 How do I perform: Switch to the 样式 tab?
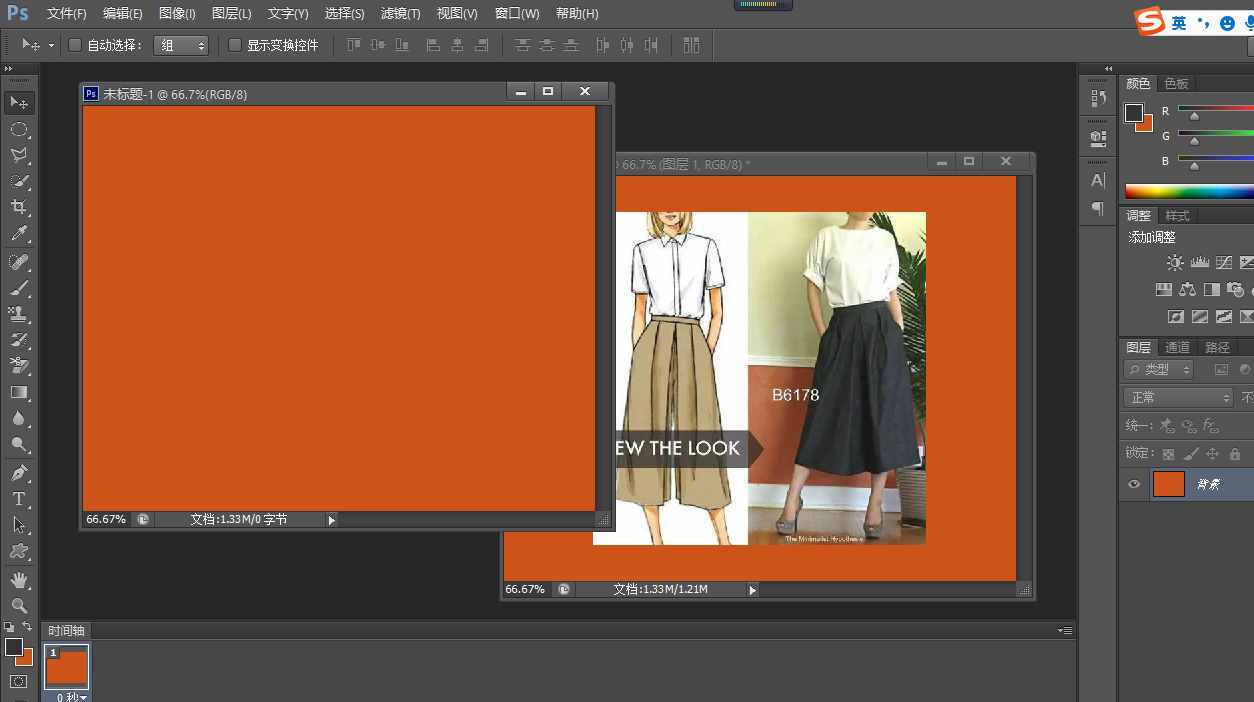point(1178,216)
